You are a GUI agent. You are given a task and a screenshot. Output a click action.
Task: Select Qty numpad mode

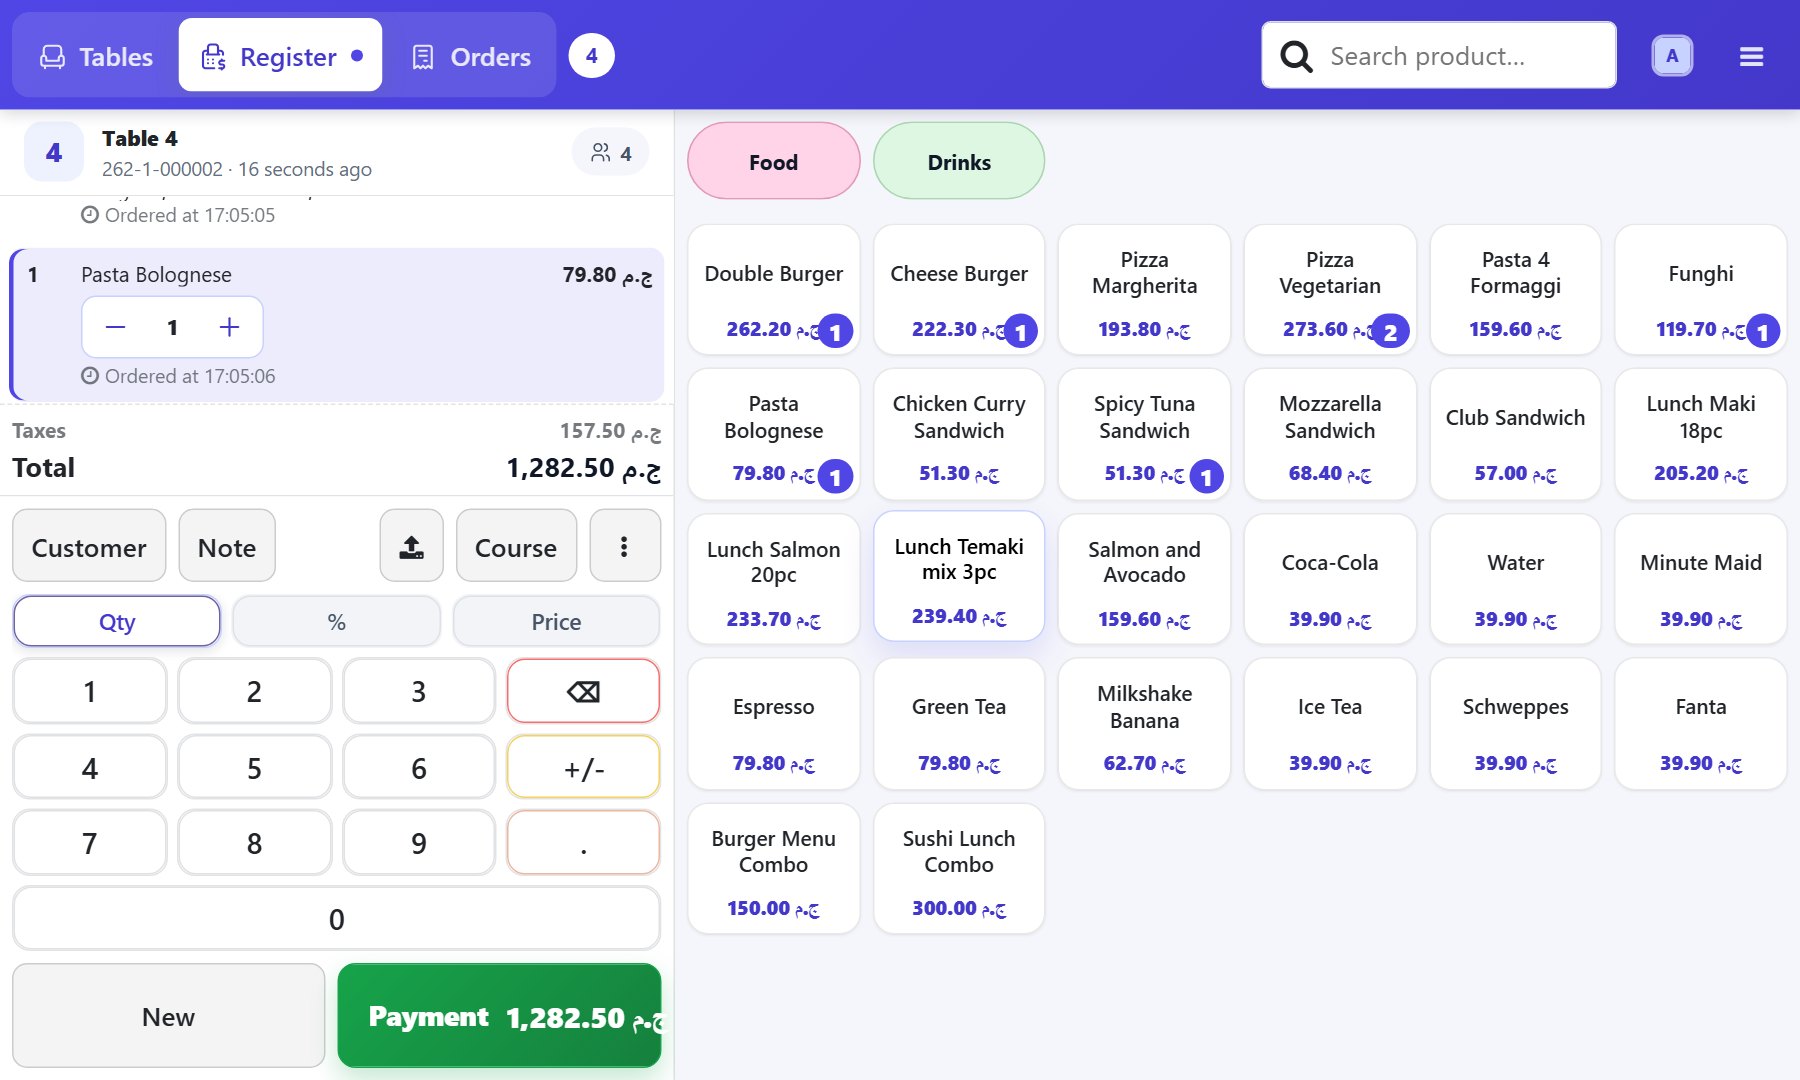coord(117,622)
